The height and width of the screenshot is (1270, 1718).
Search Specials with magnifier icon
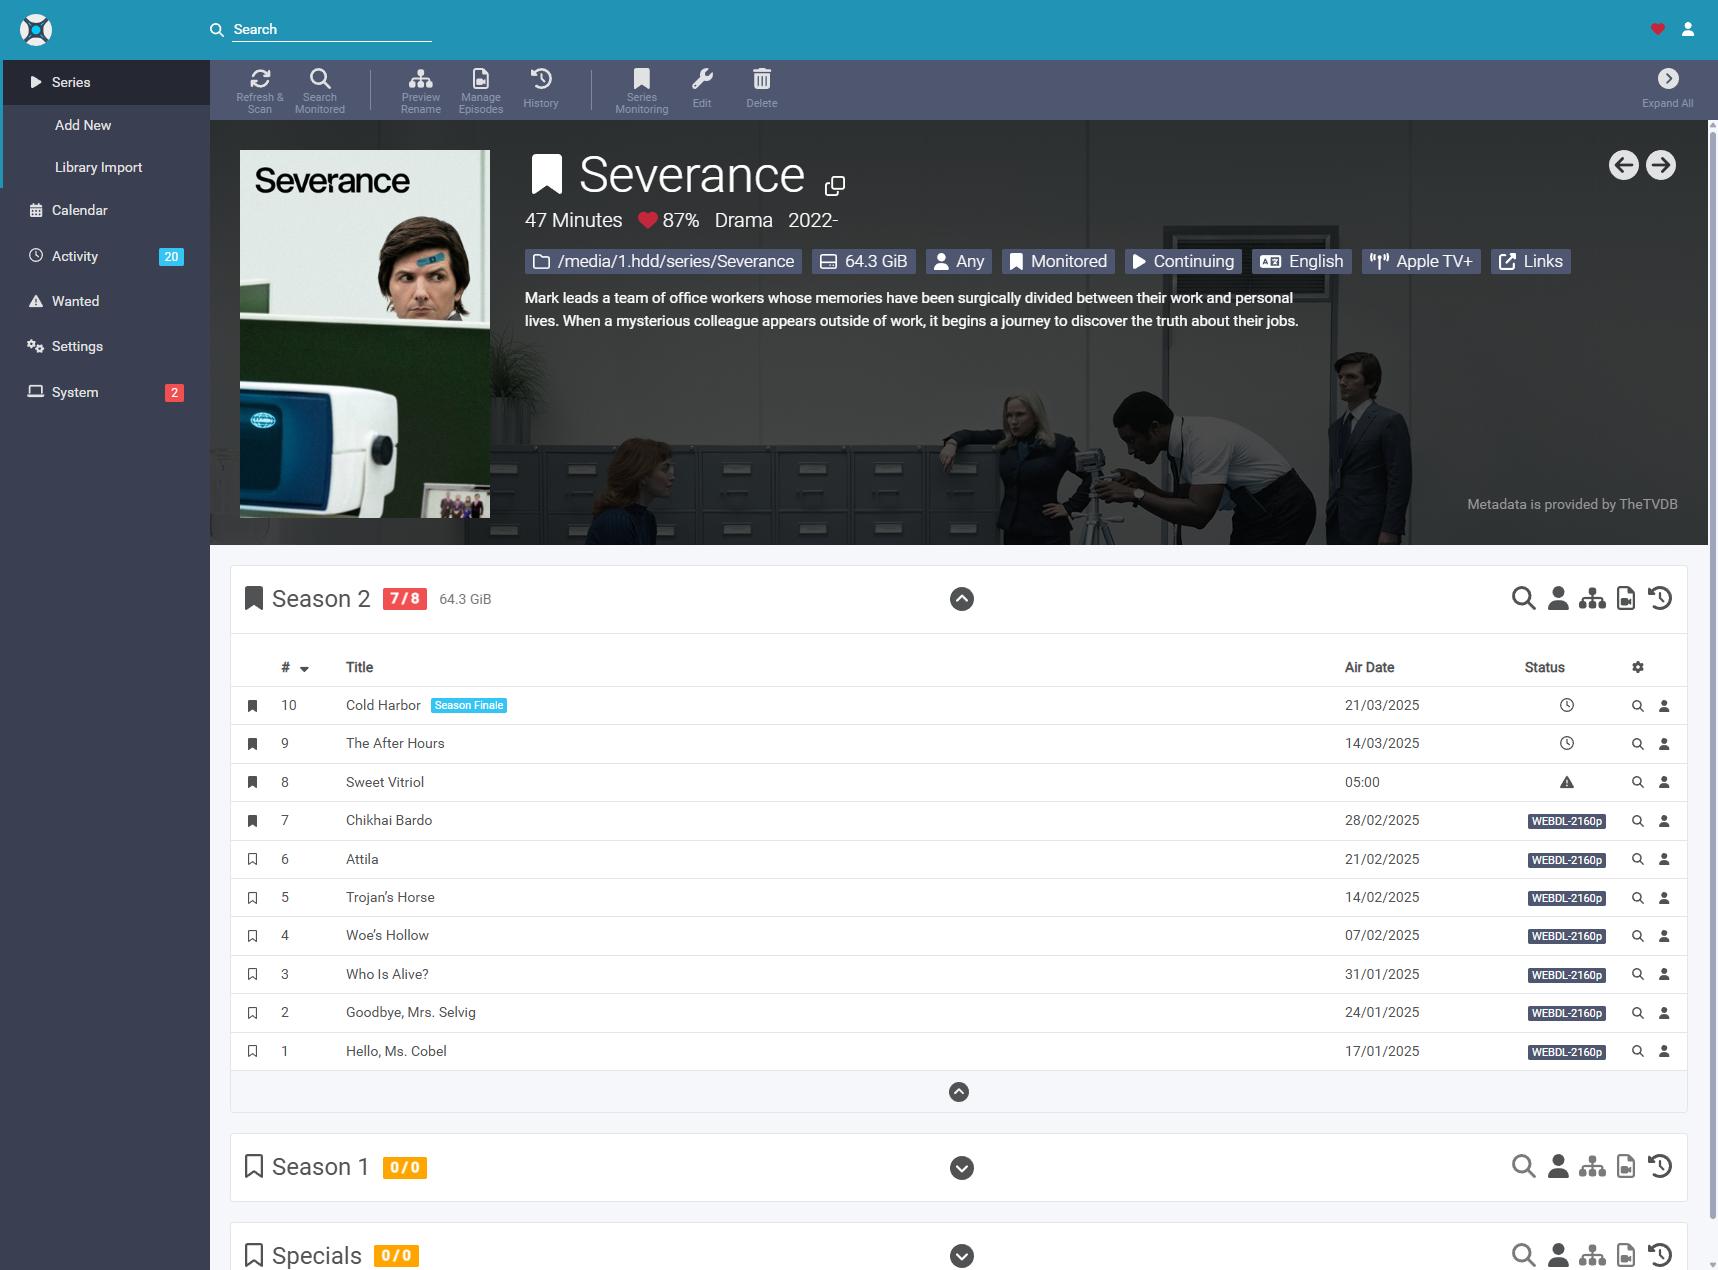coord(1523,1254)
